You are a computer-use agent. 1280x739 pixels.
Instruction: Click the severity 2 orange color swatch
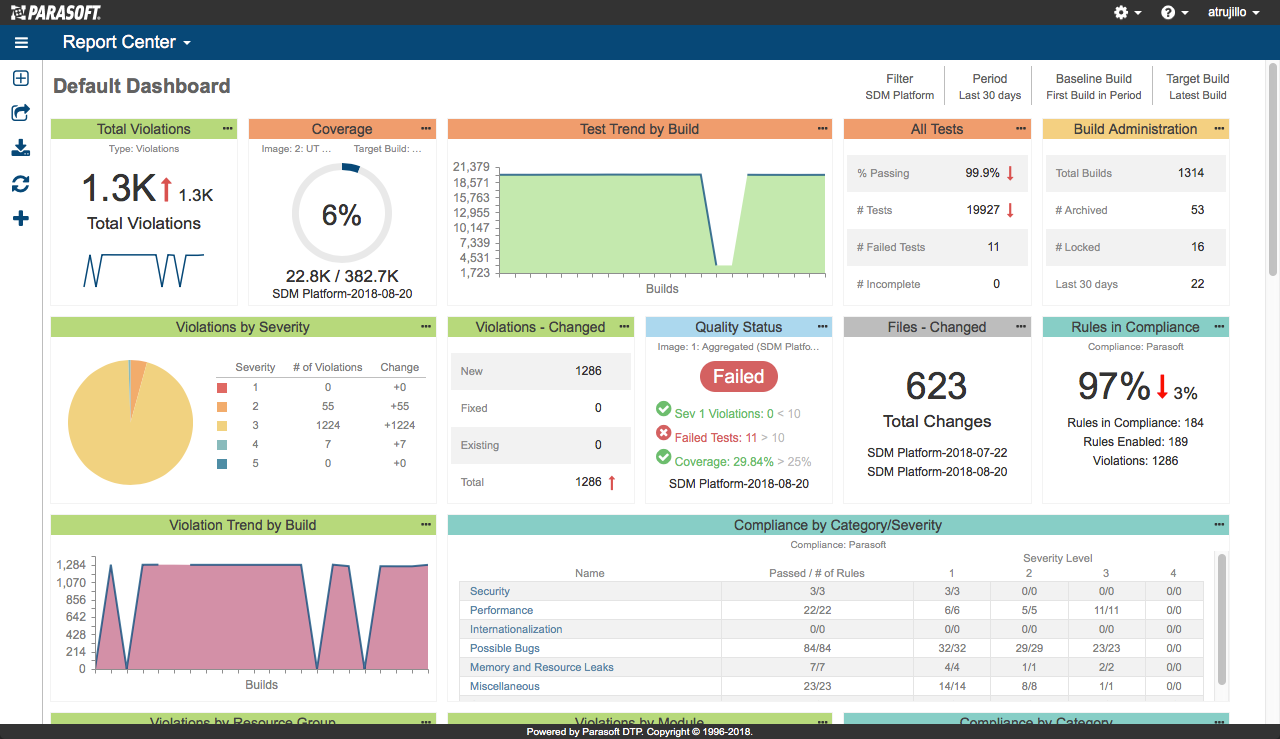(x=222, y=406)
